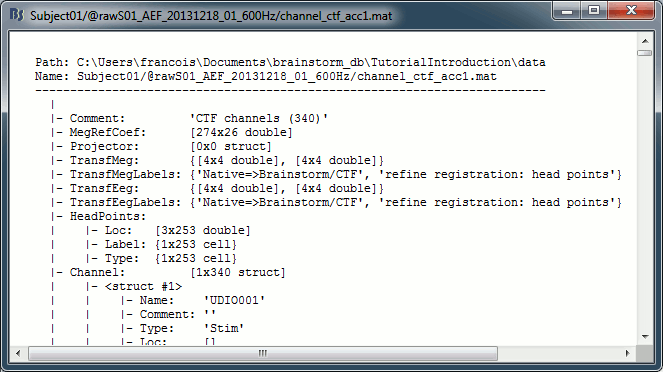Click the '<struct #1>' entry under Channel
Screen dimensions: 663x372
pos(143,286)
